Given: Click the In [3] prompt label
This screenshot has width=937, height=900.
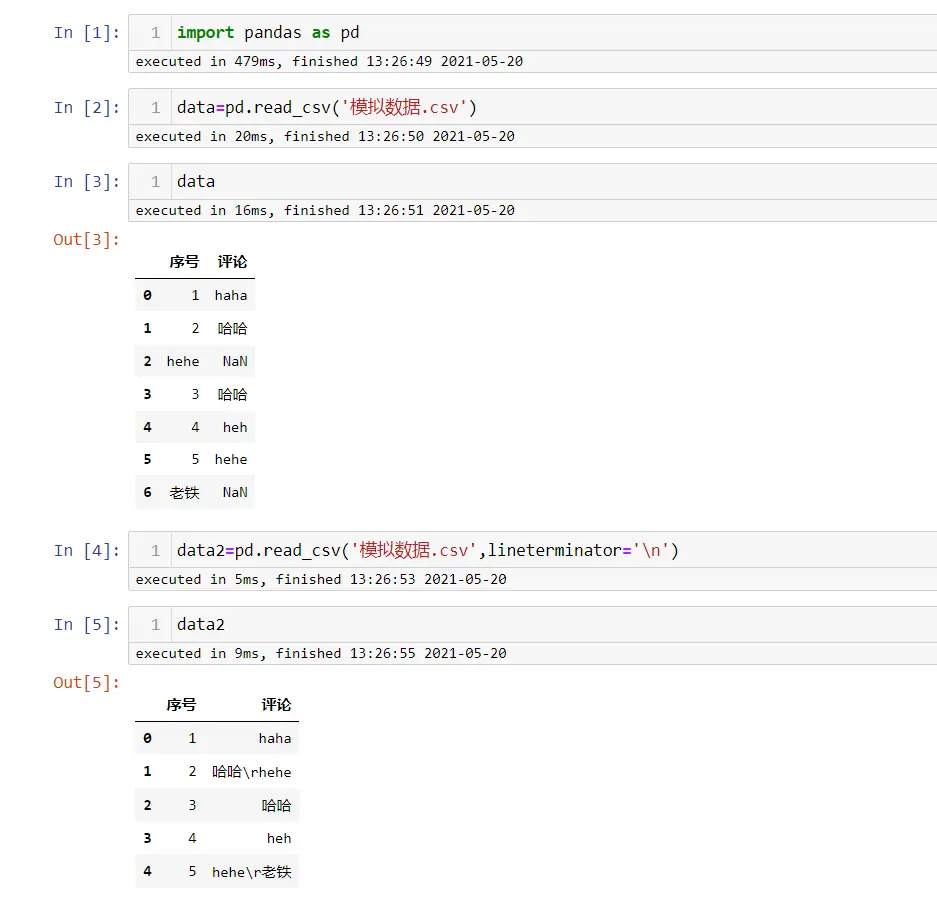Looking at the screenshot, I should [x=86, y=182].
